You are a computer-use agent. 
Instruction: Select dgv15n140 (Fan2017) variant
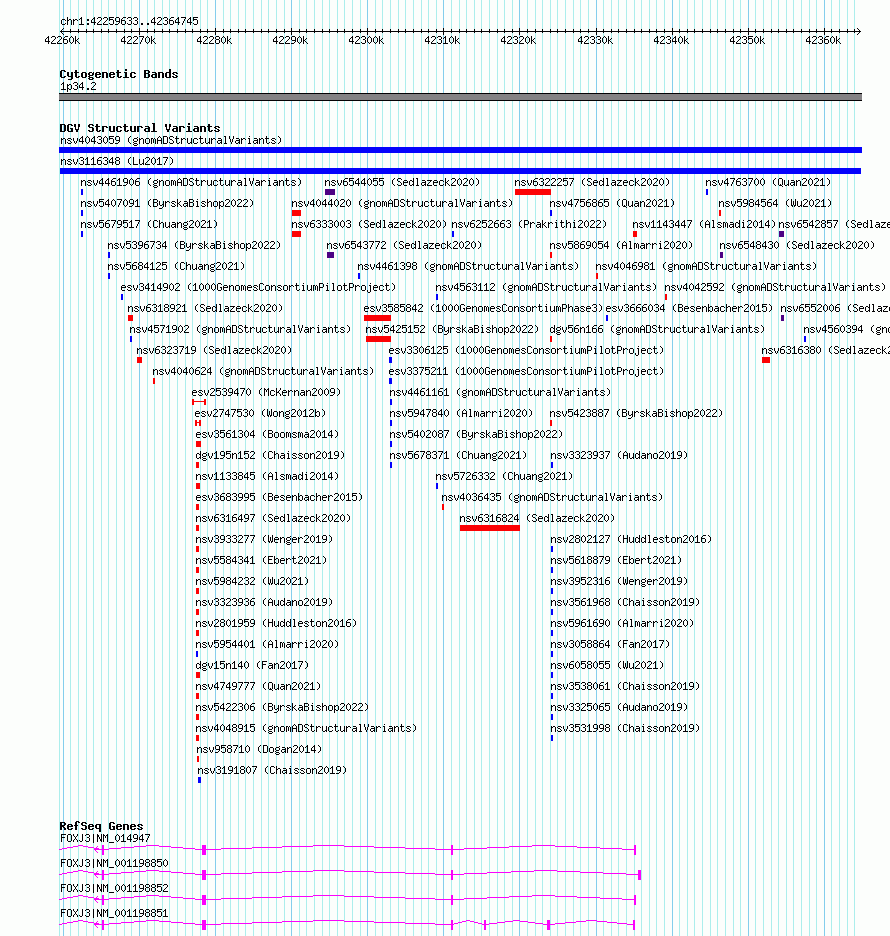click(252, 665)
